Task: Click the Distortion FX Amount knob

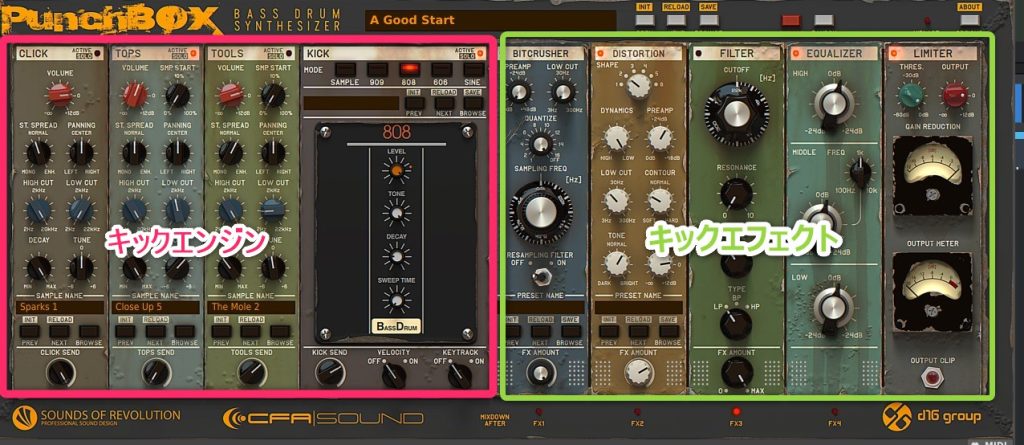Action: pos(637,373)
